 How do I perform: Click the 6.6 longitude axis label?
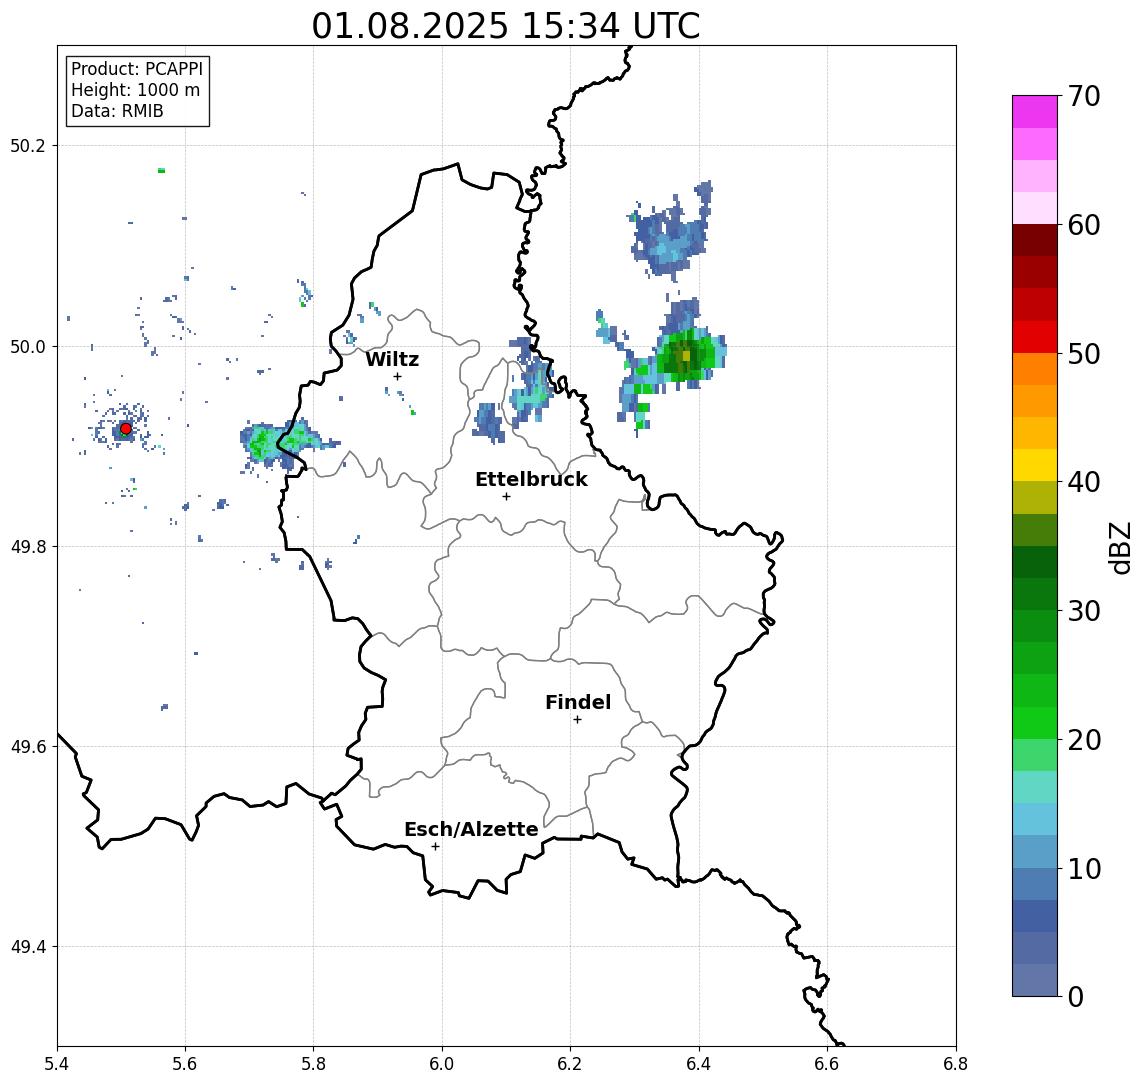pyautogui.click(x=828, y=1064)
